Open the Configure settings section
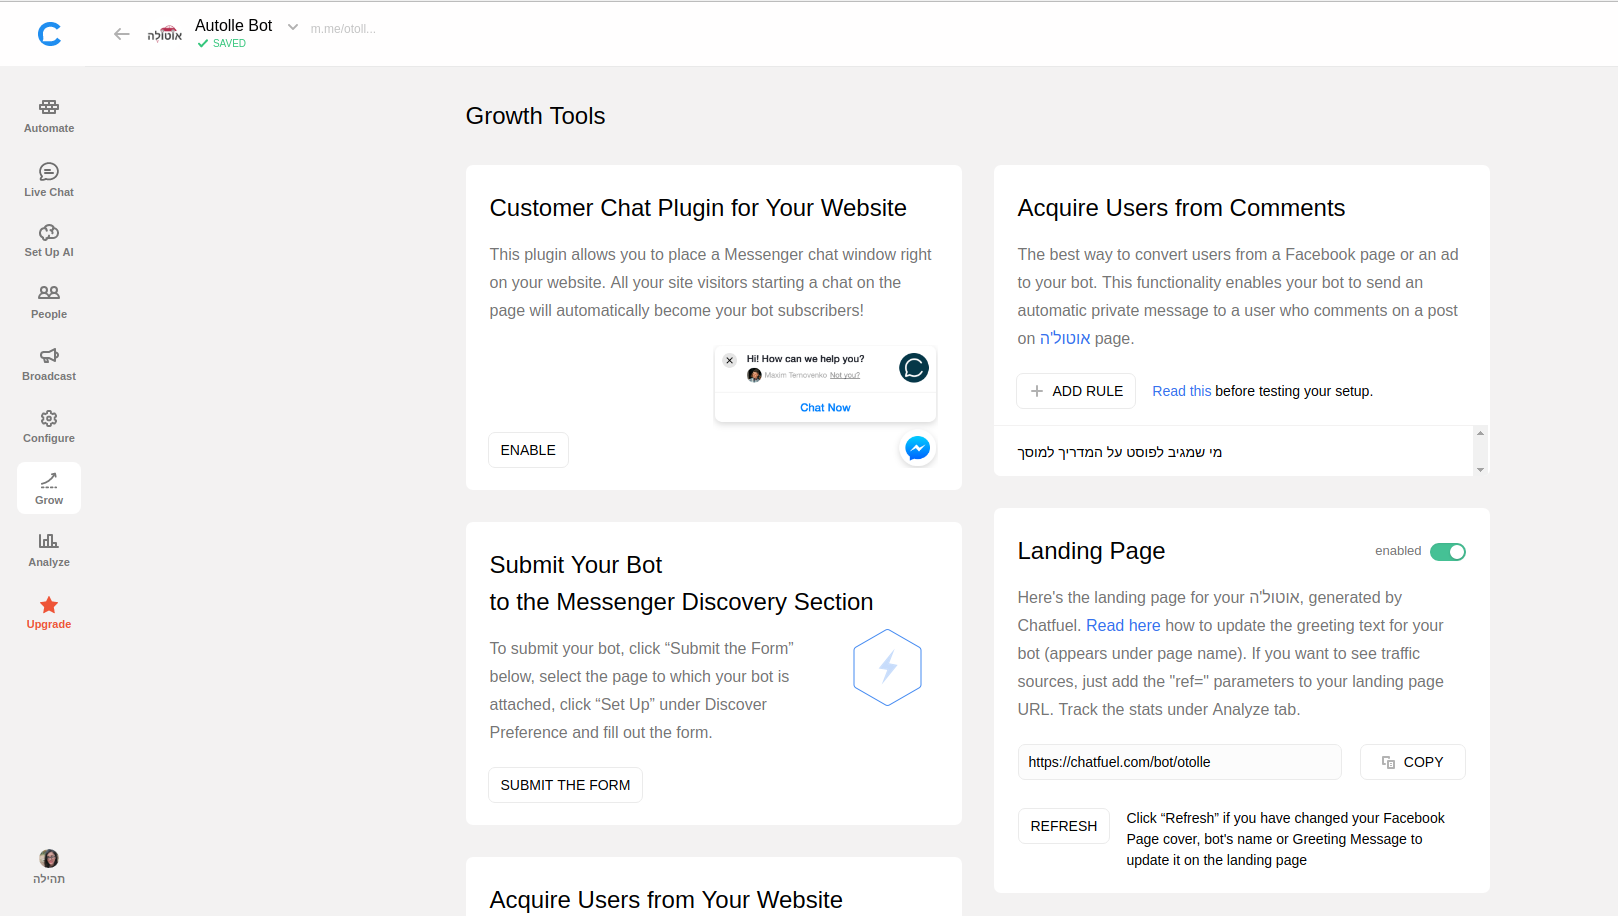The image size is (1618, 916). 49,426
